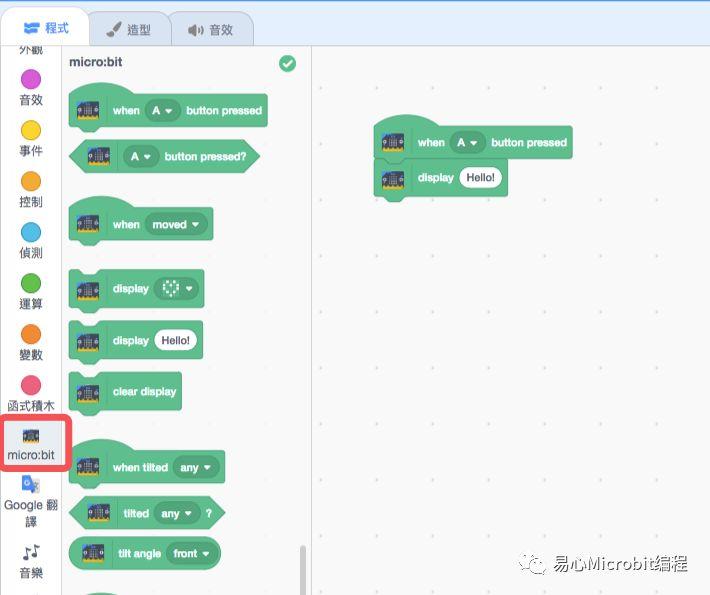Click micro:bit icon on 'tilt angle' block
Screen dimensions: 710x595
93,553
